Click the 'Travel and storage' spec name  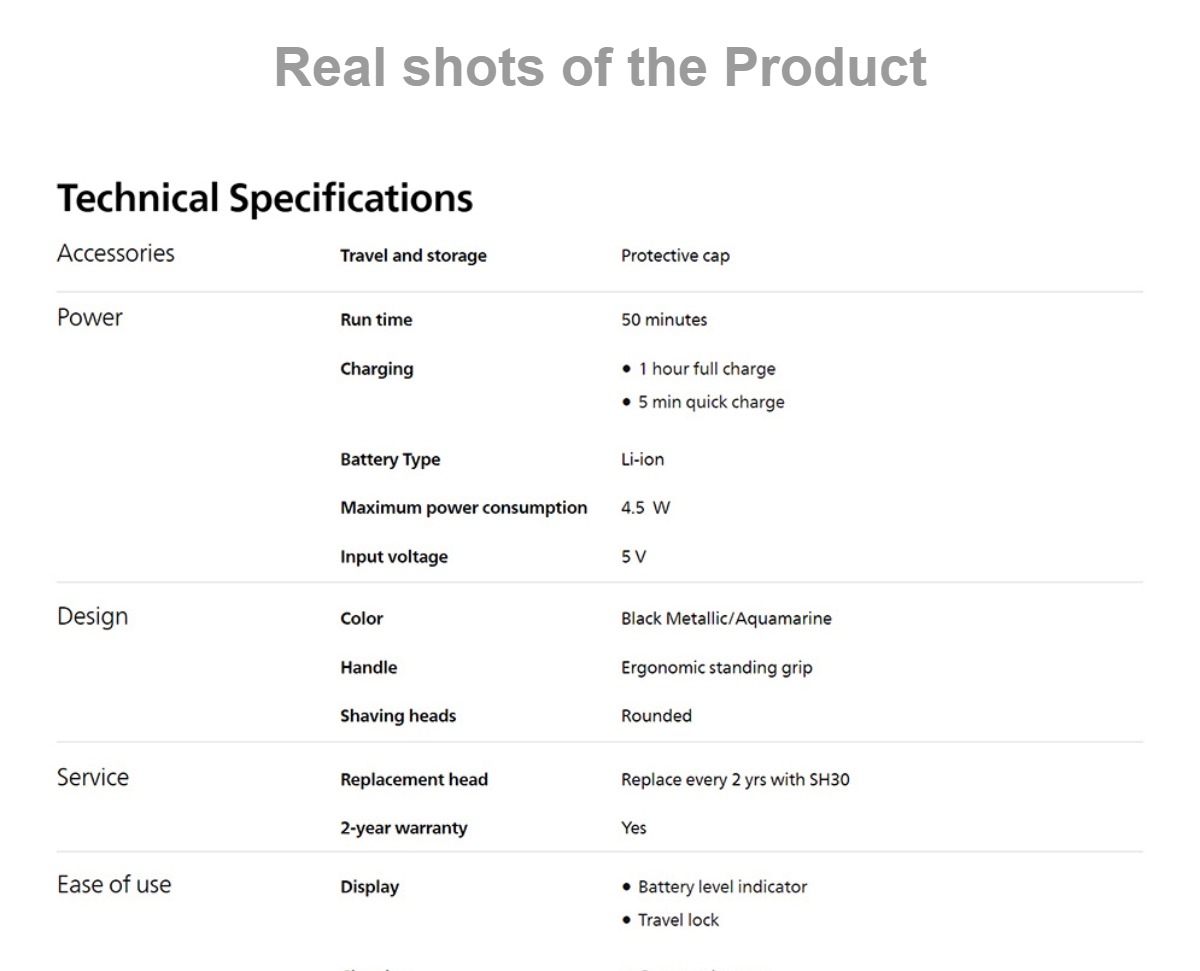click(x=413, y=255)
